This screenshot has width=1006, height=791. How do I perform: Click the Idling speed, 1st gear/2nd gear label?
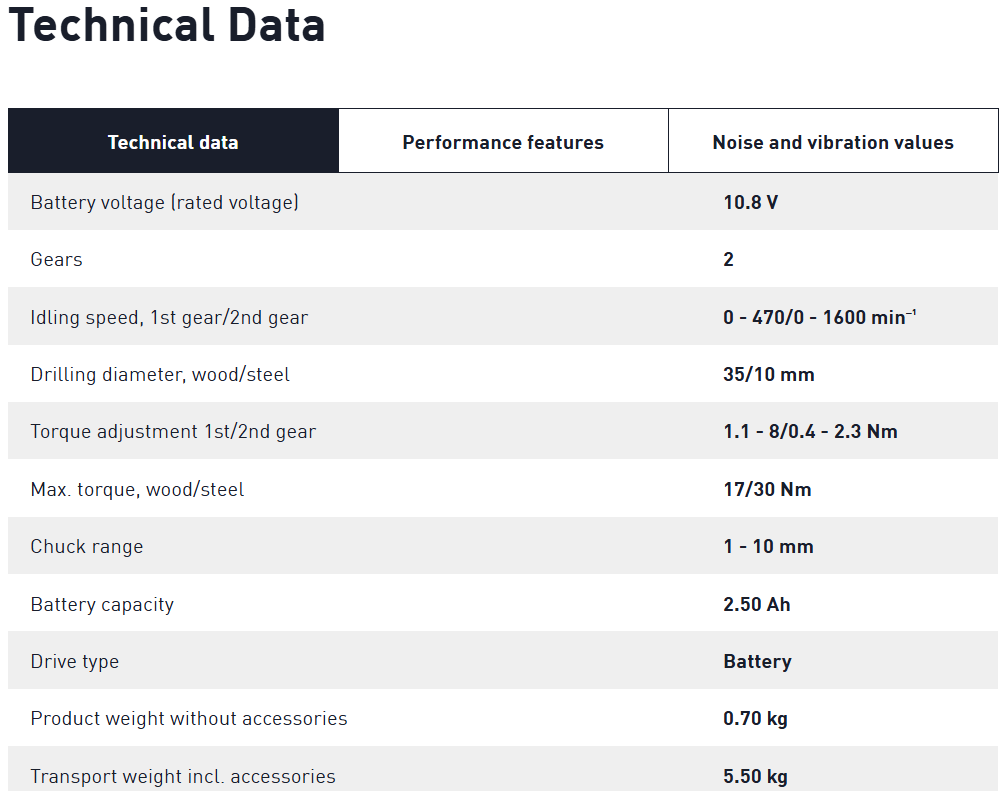169,318
